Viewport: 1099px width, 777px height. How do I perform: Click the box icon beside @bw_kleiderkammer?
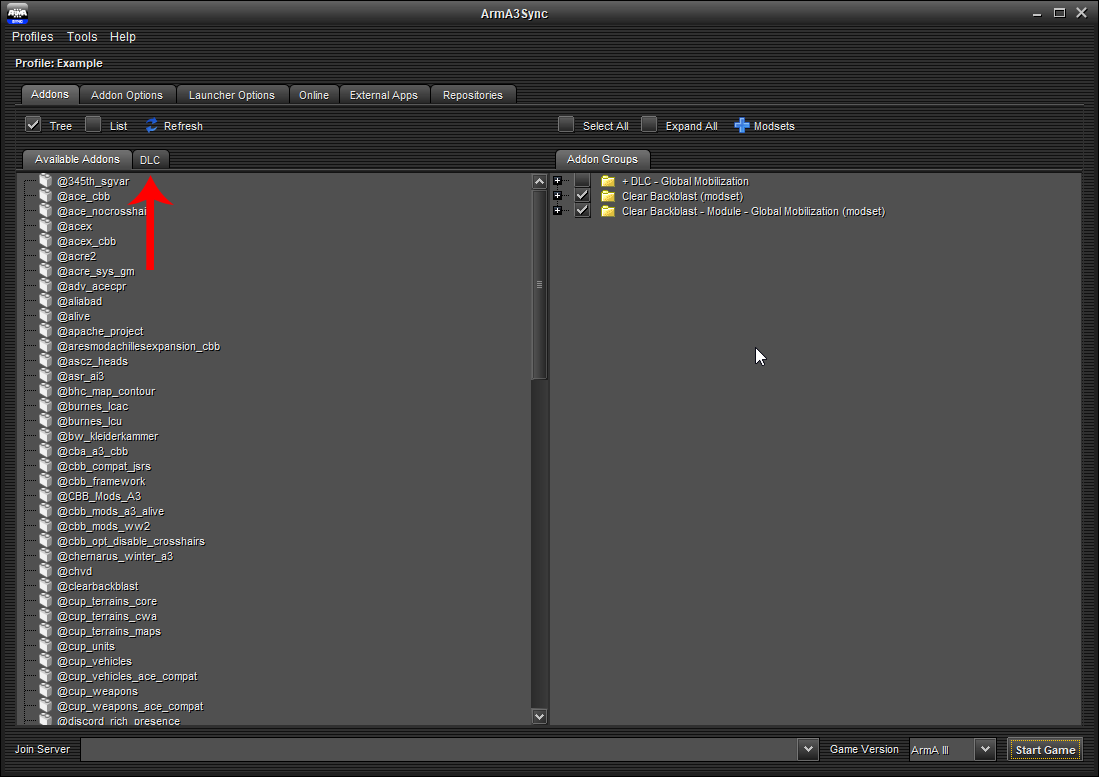(x=46, y=436)
